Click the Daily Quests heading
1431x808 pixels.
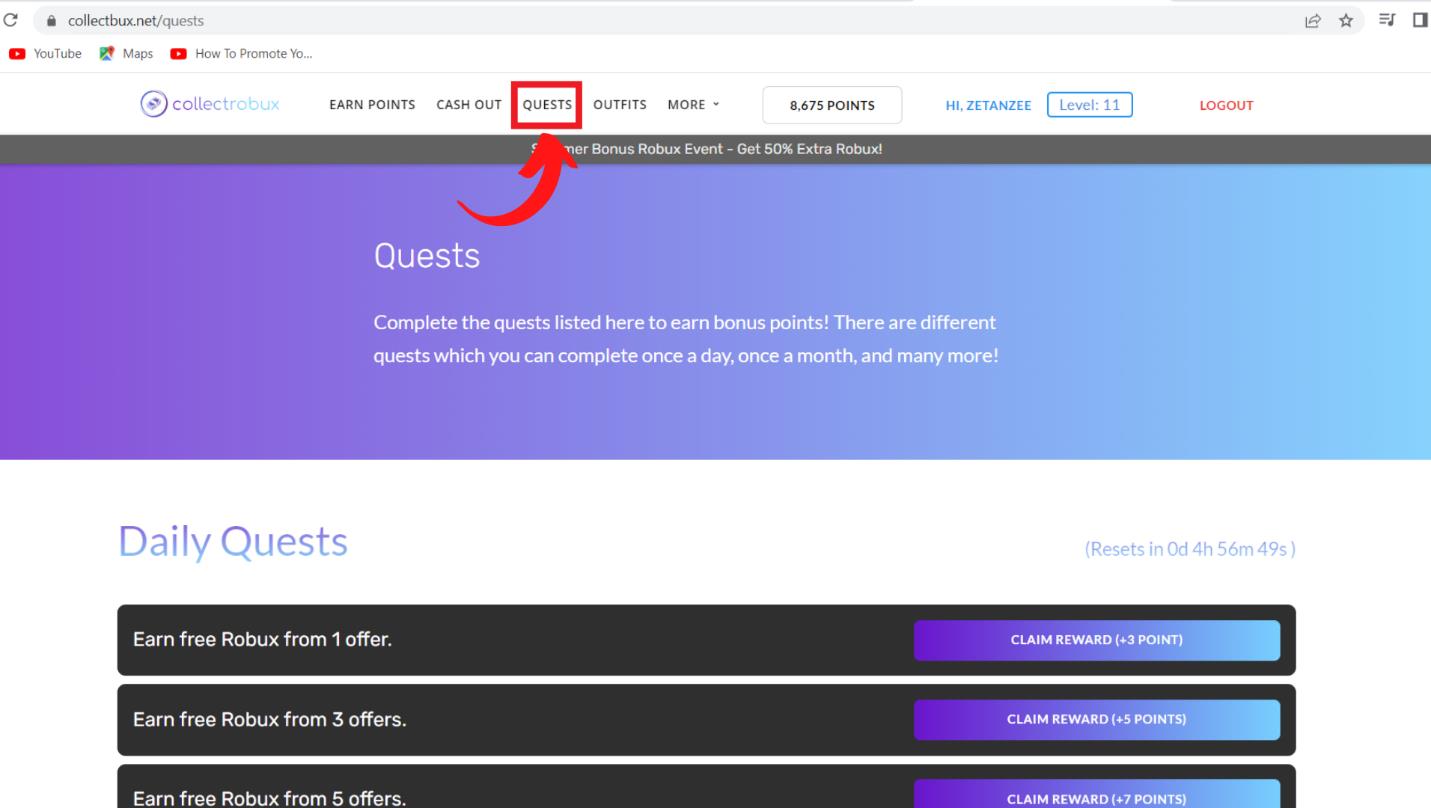pyautogui.click(x=233, y=542)
